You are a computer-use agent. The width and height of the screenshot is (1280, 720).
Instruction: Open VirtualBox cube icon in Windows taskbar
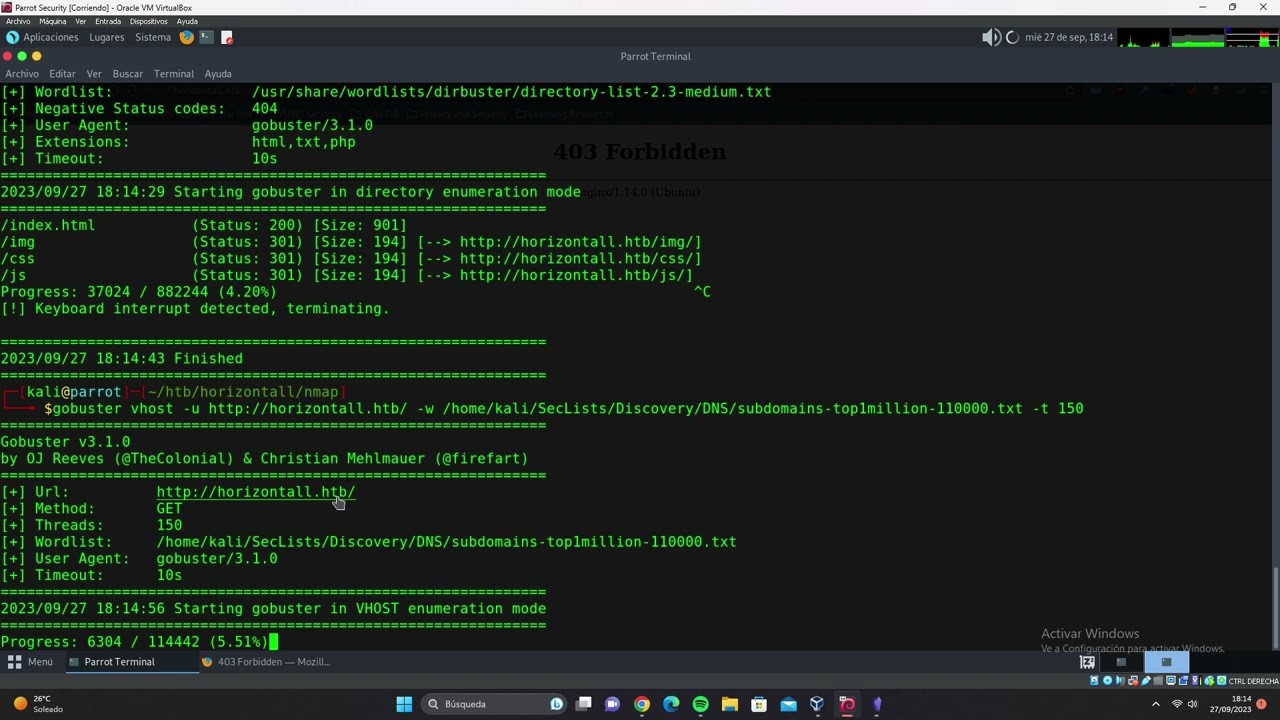click(817, 704)
